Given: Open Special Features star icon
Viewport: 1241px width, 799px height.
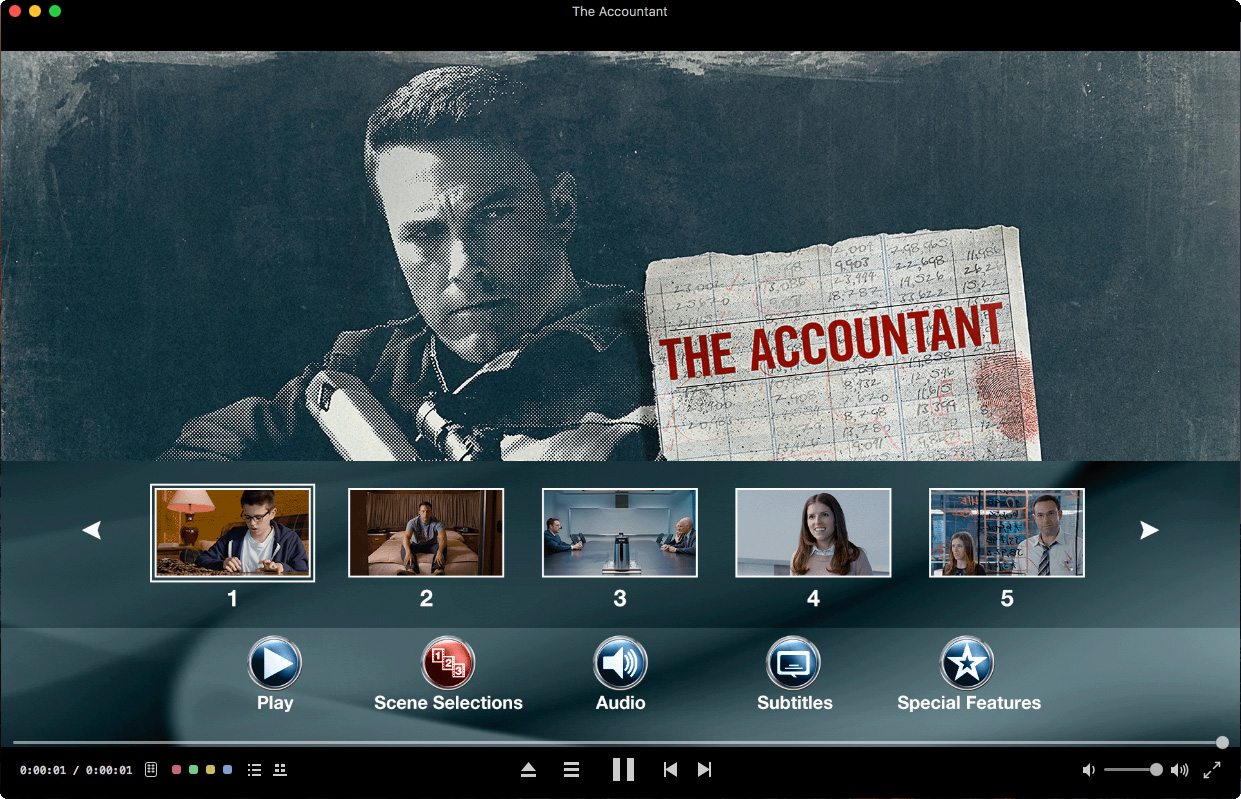Looking at the screenshot, I should click(x=967, y=663).
